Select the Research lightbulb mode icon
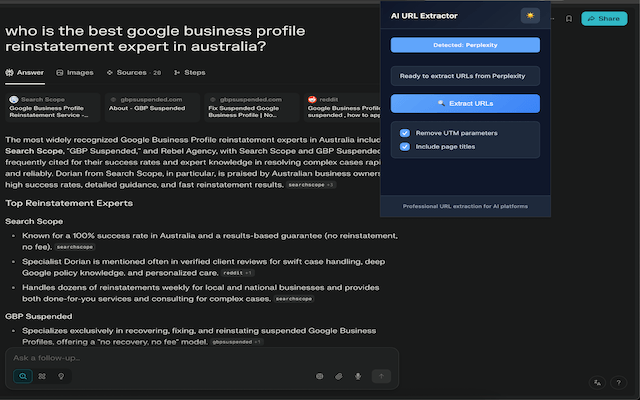The height and width of the screenshot is (400, 640). (61, 376)
